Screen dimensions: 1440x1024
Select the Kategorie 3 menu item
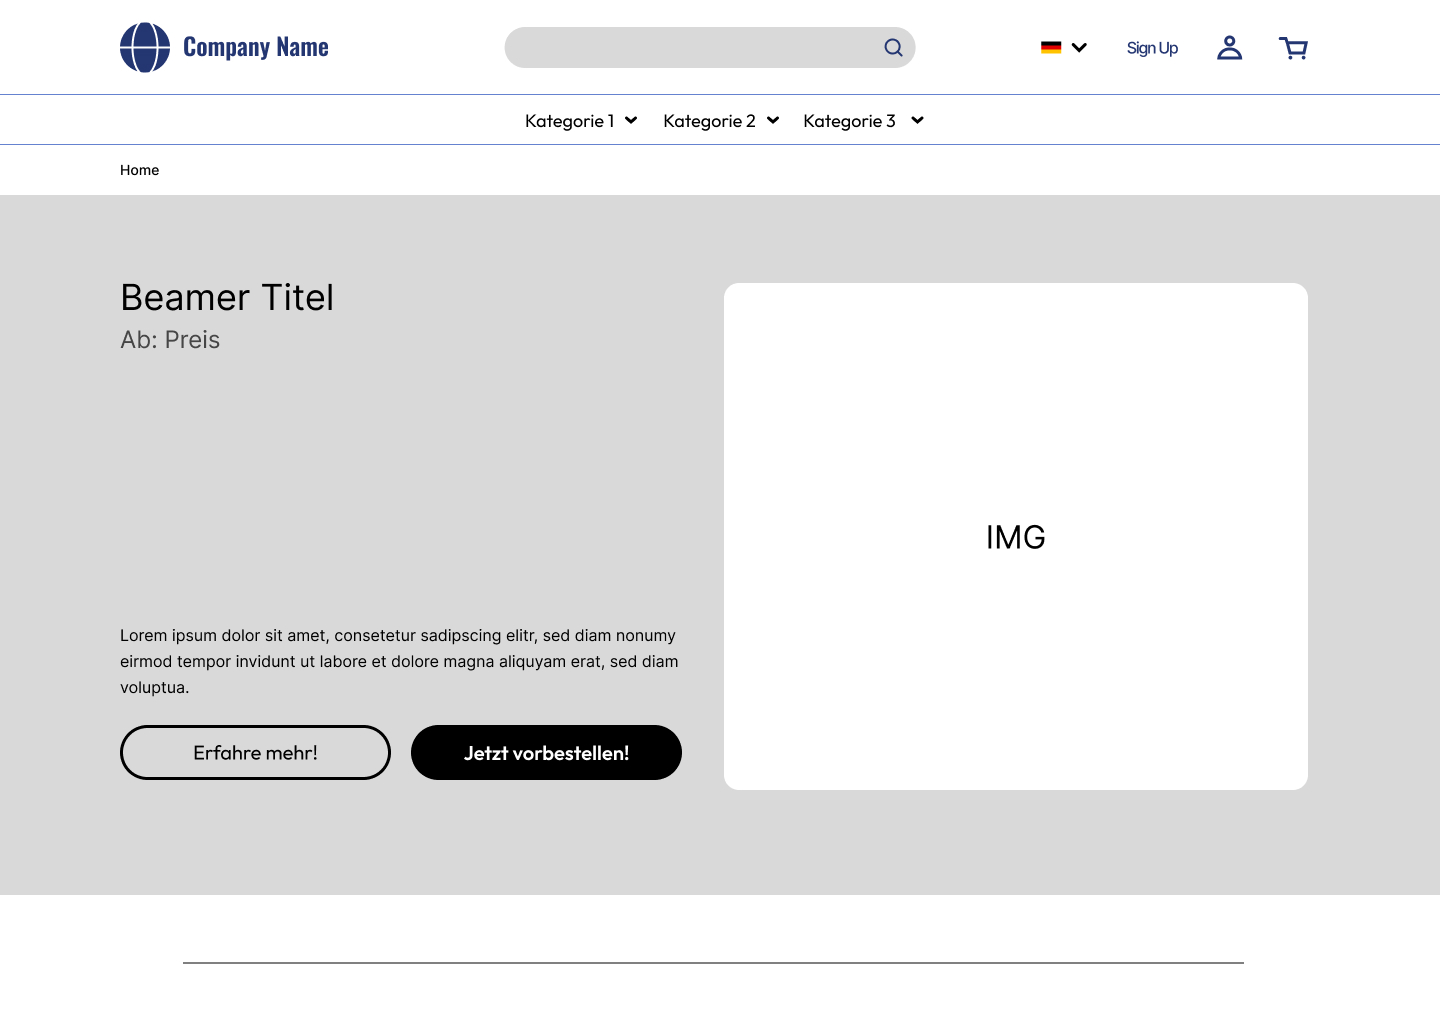[x=849, y=121]
